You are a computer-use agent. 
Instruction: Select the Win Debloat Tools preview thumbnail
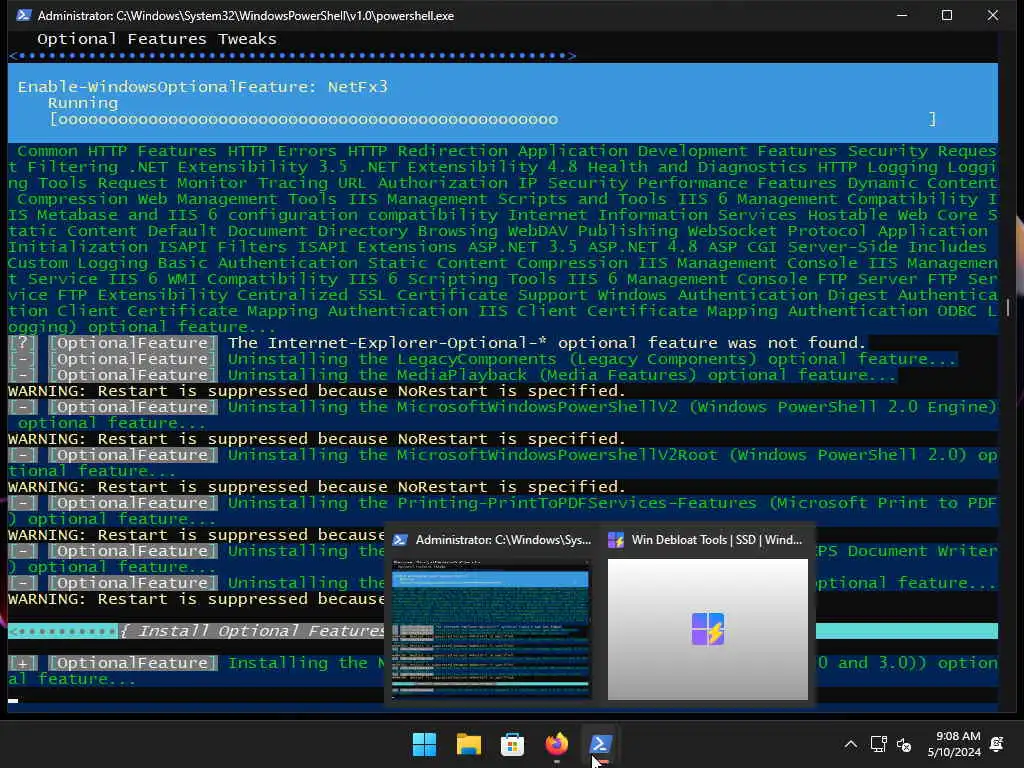[x=708, y=629]
